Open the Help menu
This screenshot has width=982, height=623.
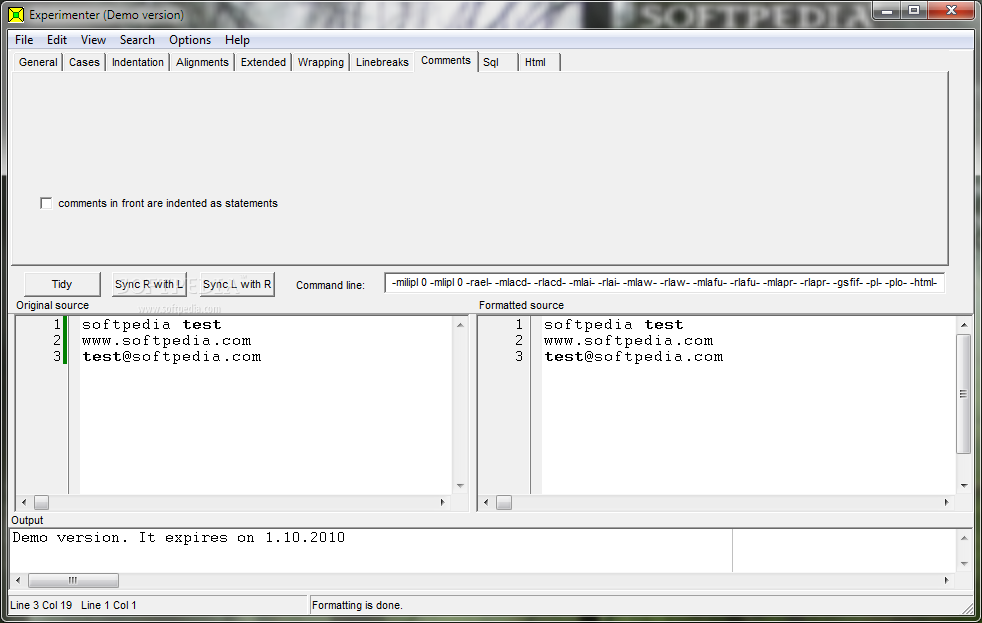237,39
